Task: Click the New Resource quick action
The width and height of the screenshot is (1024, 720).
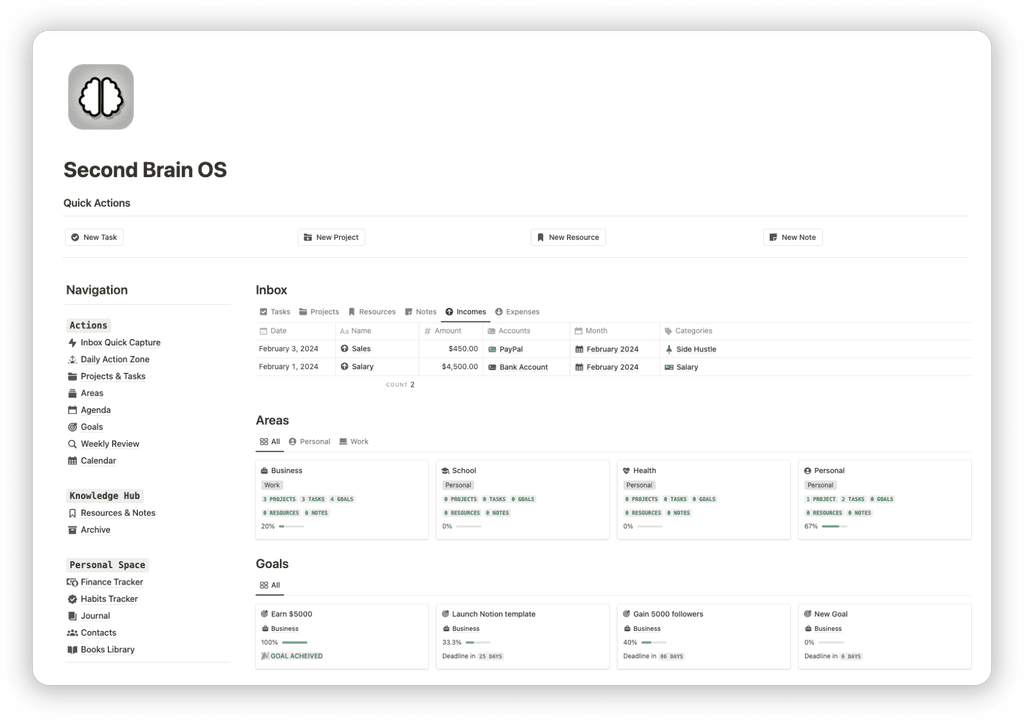Action: [x=568, y=237]
